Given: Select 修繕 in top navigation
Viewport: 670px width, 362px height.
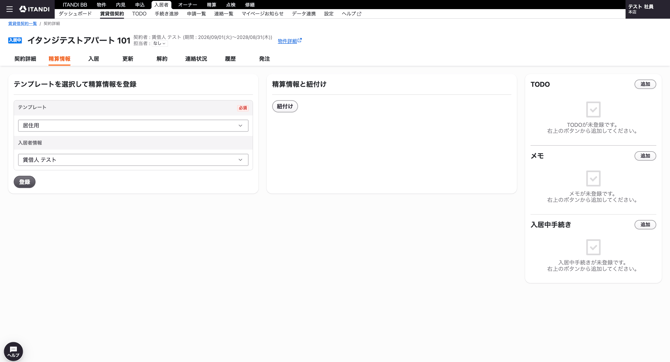Looking at the screenshot, I should [x=250, y=5].
